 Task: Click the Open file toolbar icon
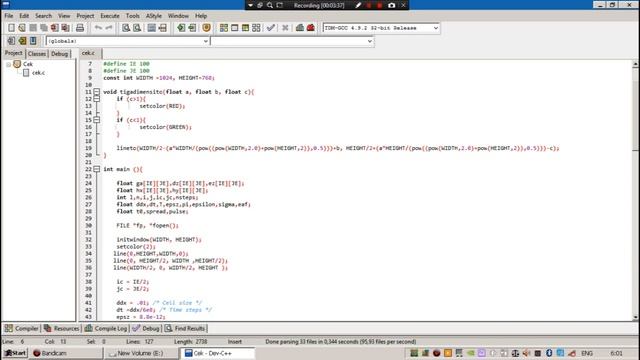click(x=22, y=28)
